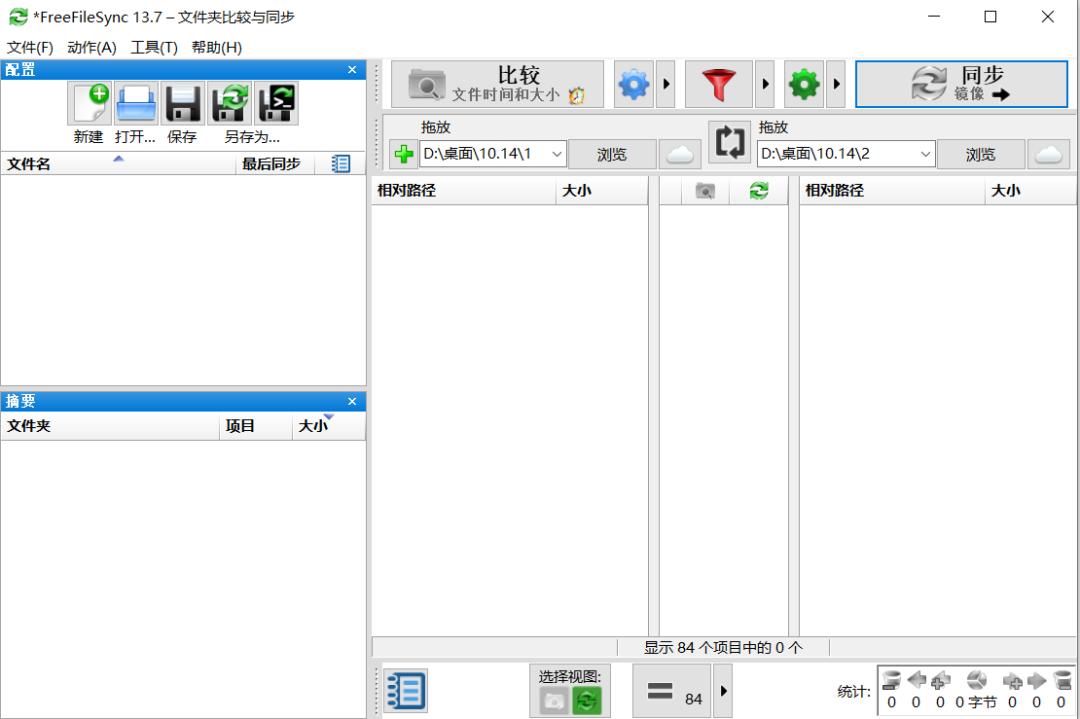The width and height of the screenshot is (1080, 719).
Task: Add folder pair with green plus
Action: point(404,154)
